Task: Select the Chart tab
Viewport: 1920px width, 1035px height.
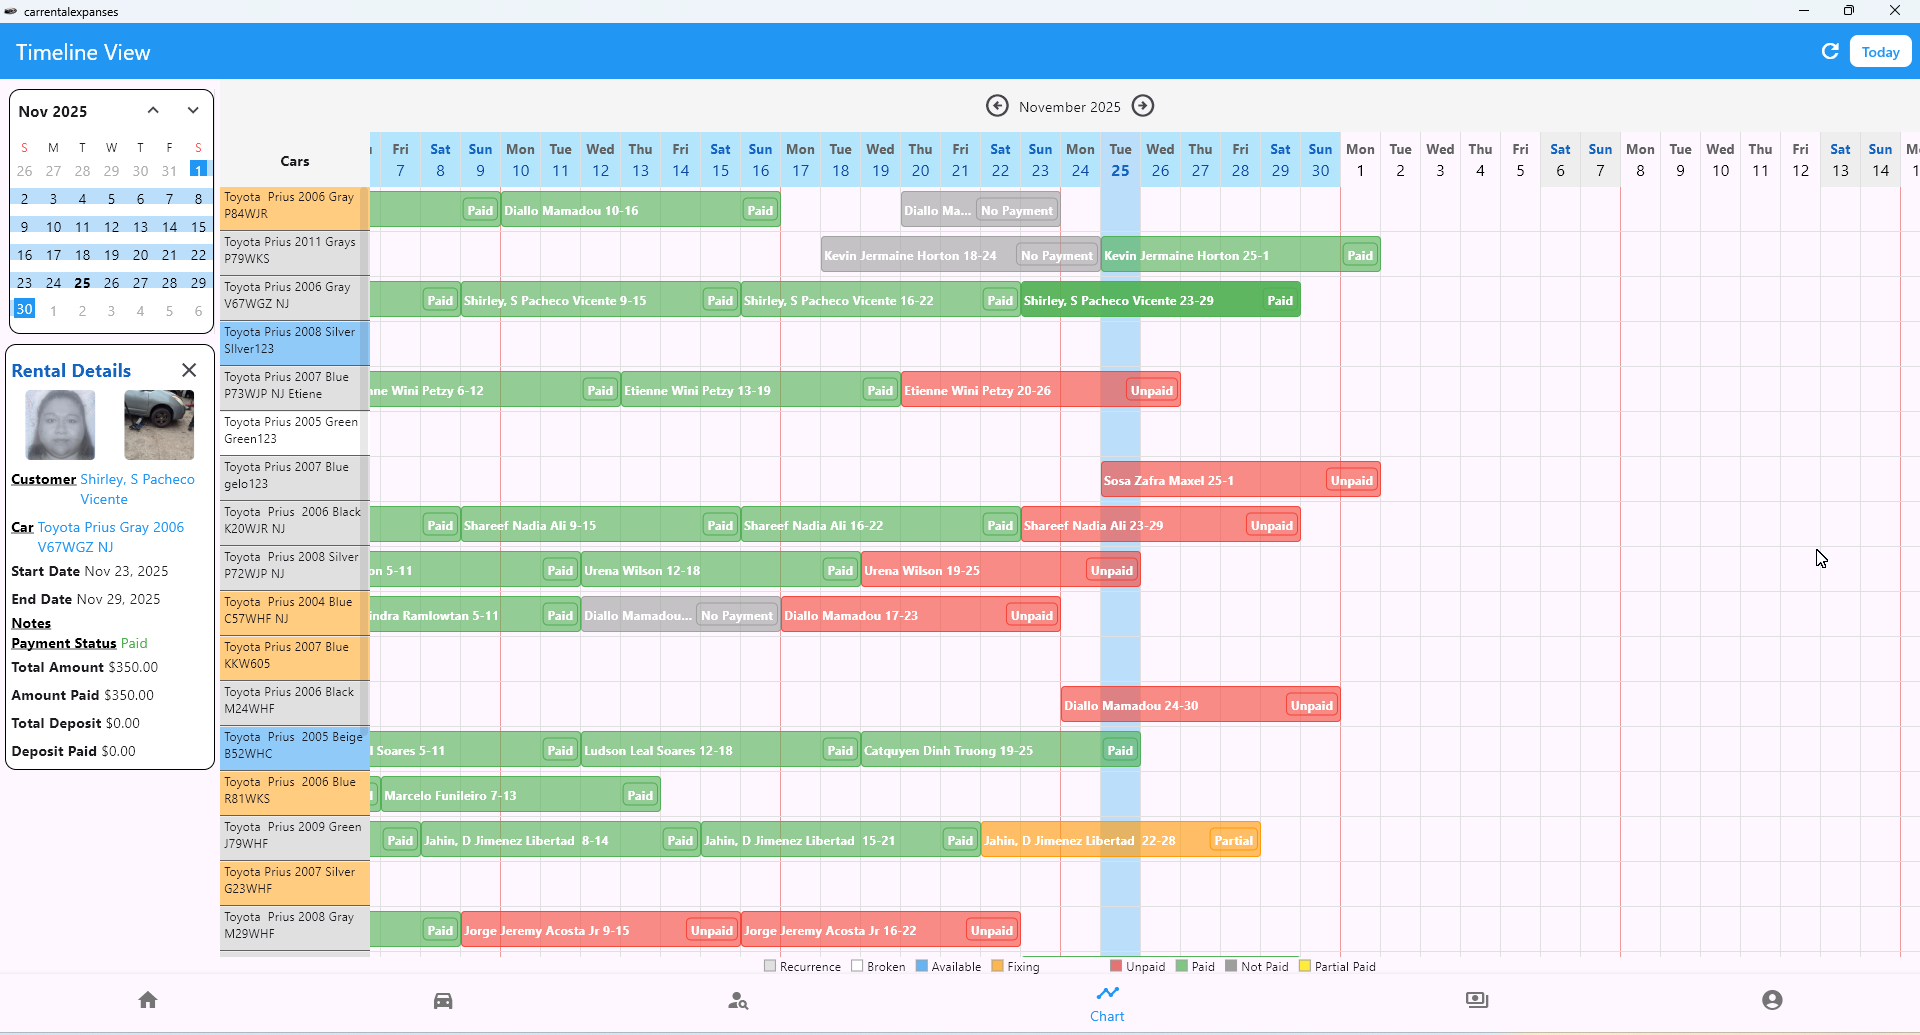Action: click(1107, 1003)
